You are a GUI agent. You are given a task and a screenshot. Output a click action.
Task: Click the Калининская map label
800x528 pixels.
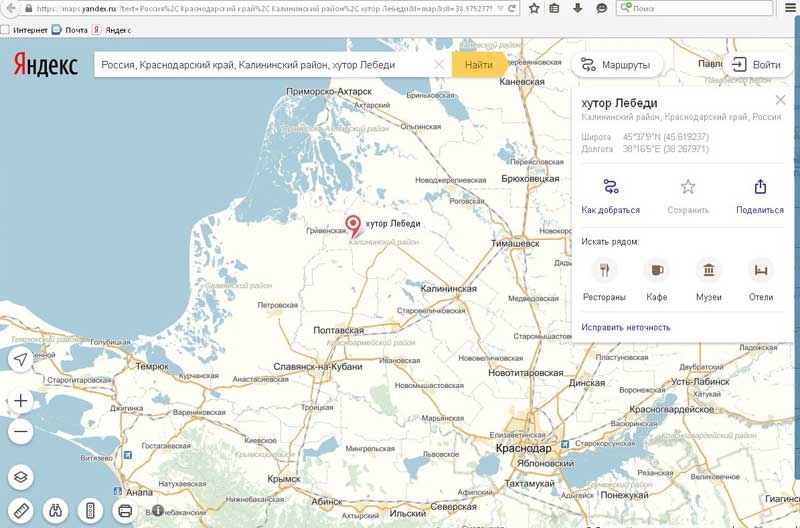(448, 289)
